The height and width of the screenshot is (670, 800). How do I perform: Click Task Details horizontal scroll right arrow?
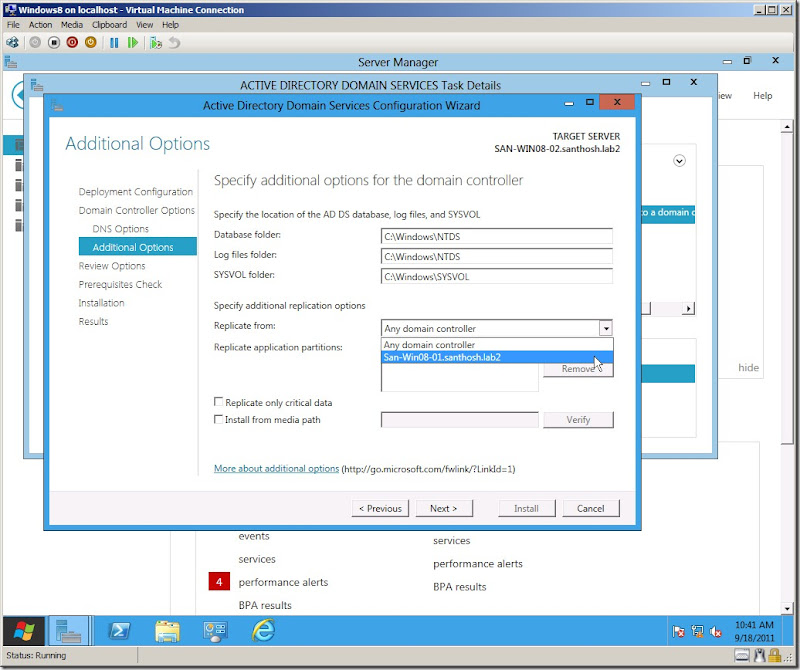coord(688,308)
